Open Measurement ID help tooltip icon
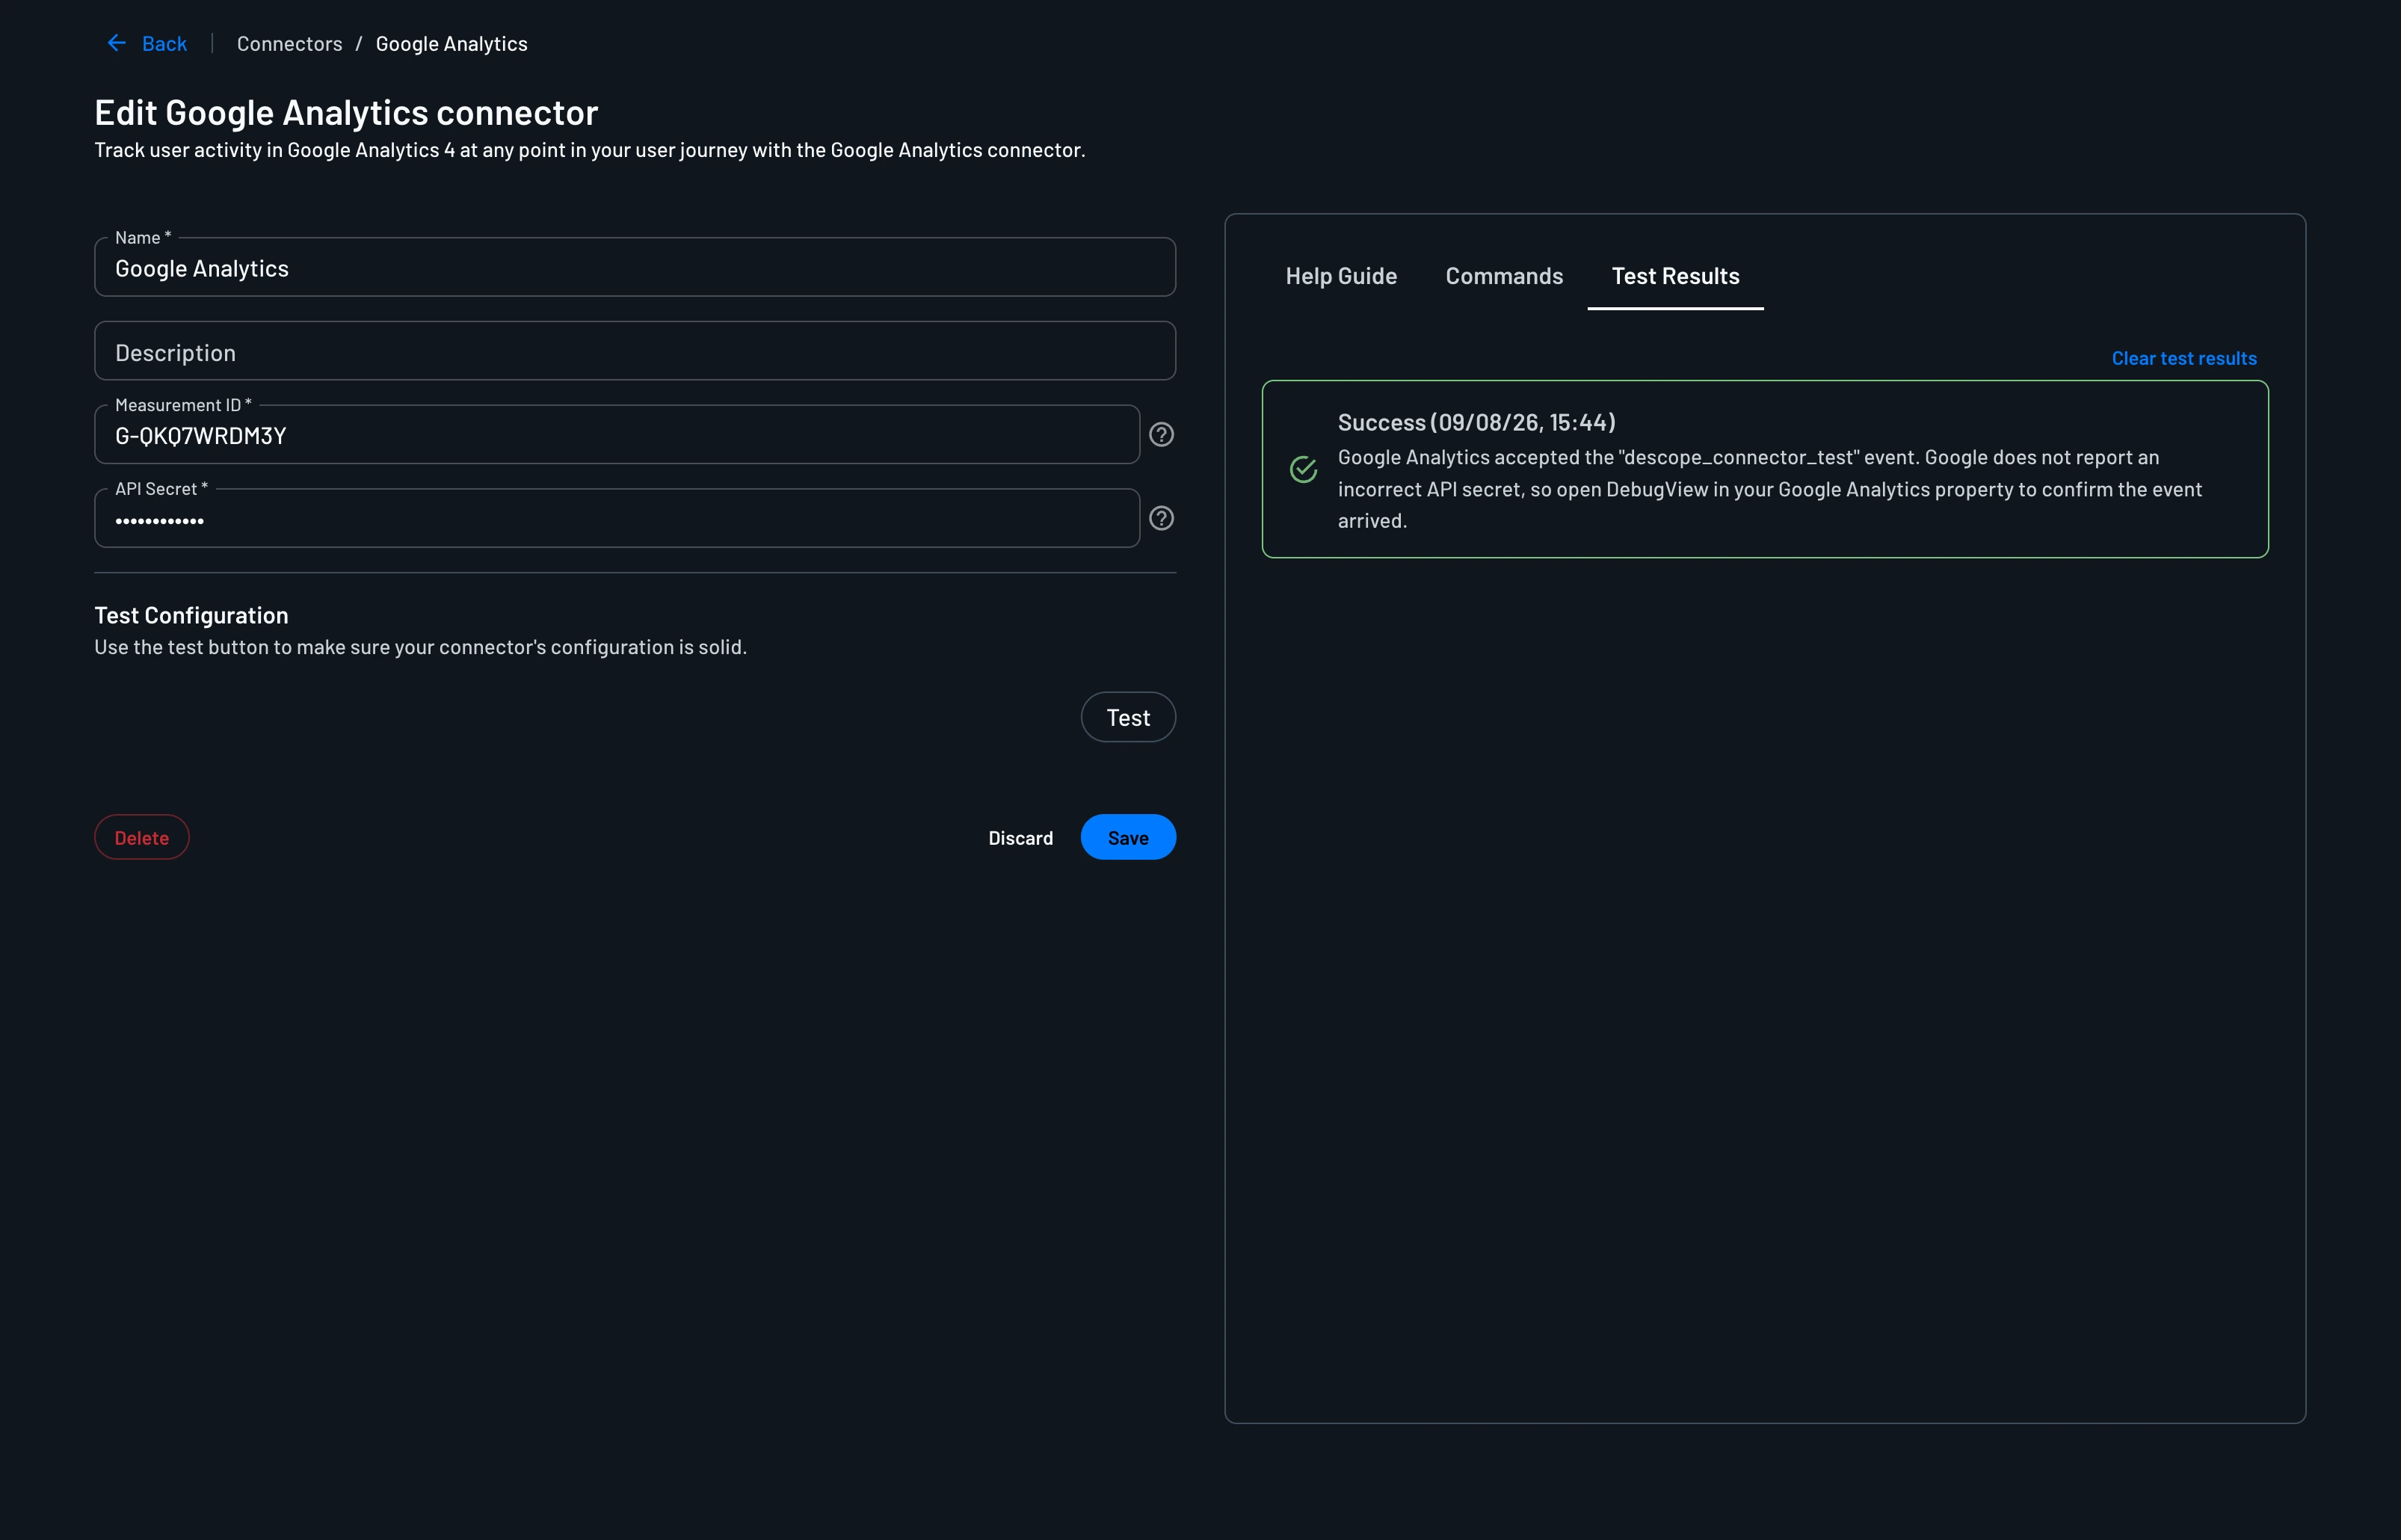 click(x=1161, y=434)
